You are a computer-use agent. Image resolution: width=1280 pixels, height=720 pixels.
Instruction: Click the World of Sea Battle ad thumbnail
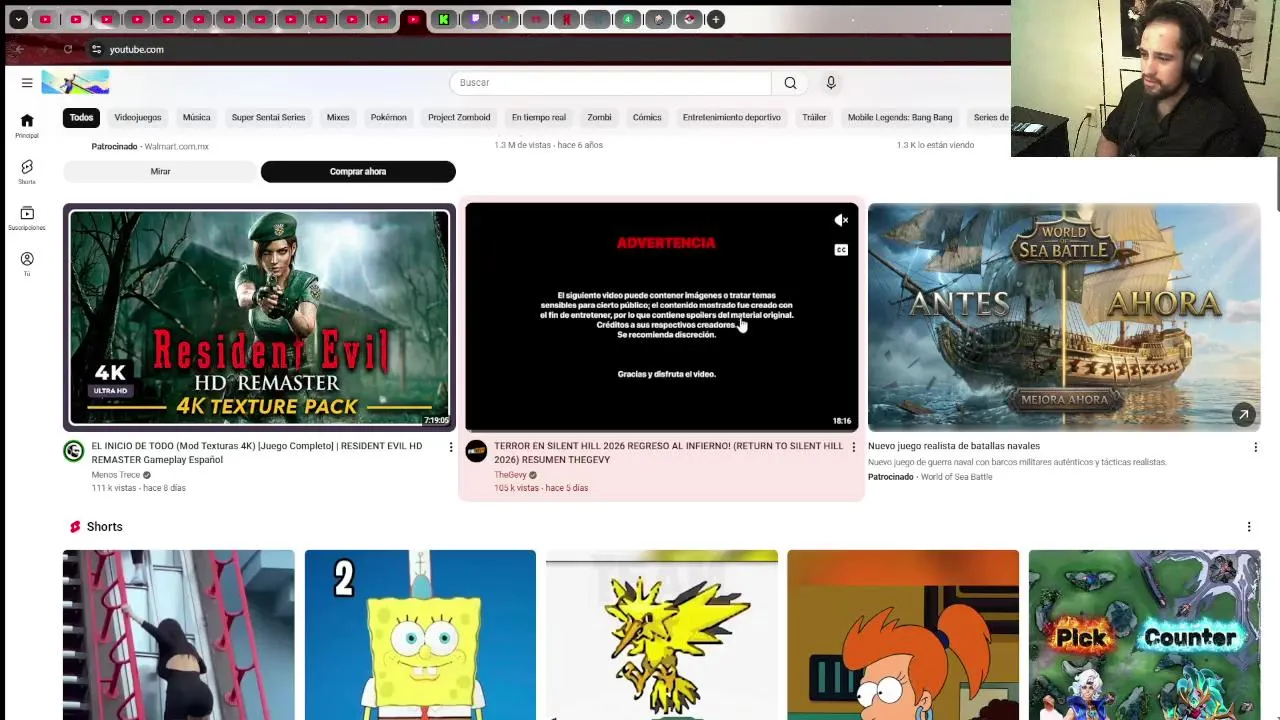tap(1064, 317)
